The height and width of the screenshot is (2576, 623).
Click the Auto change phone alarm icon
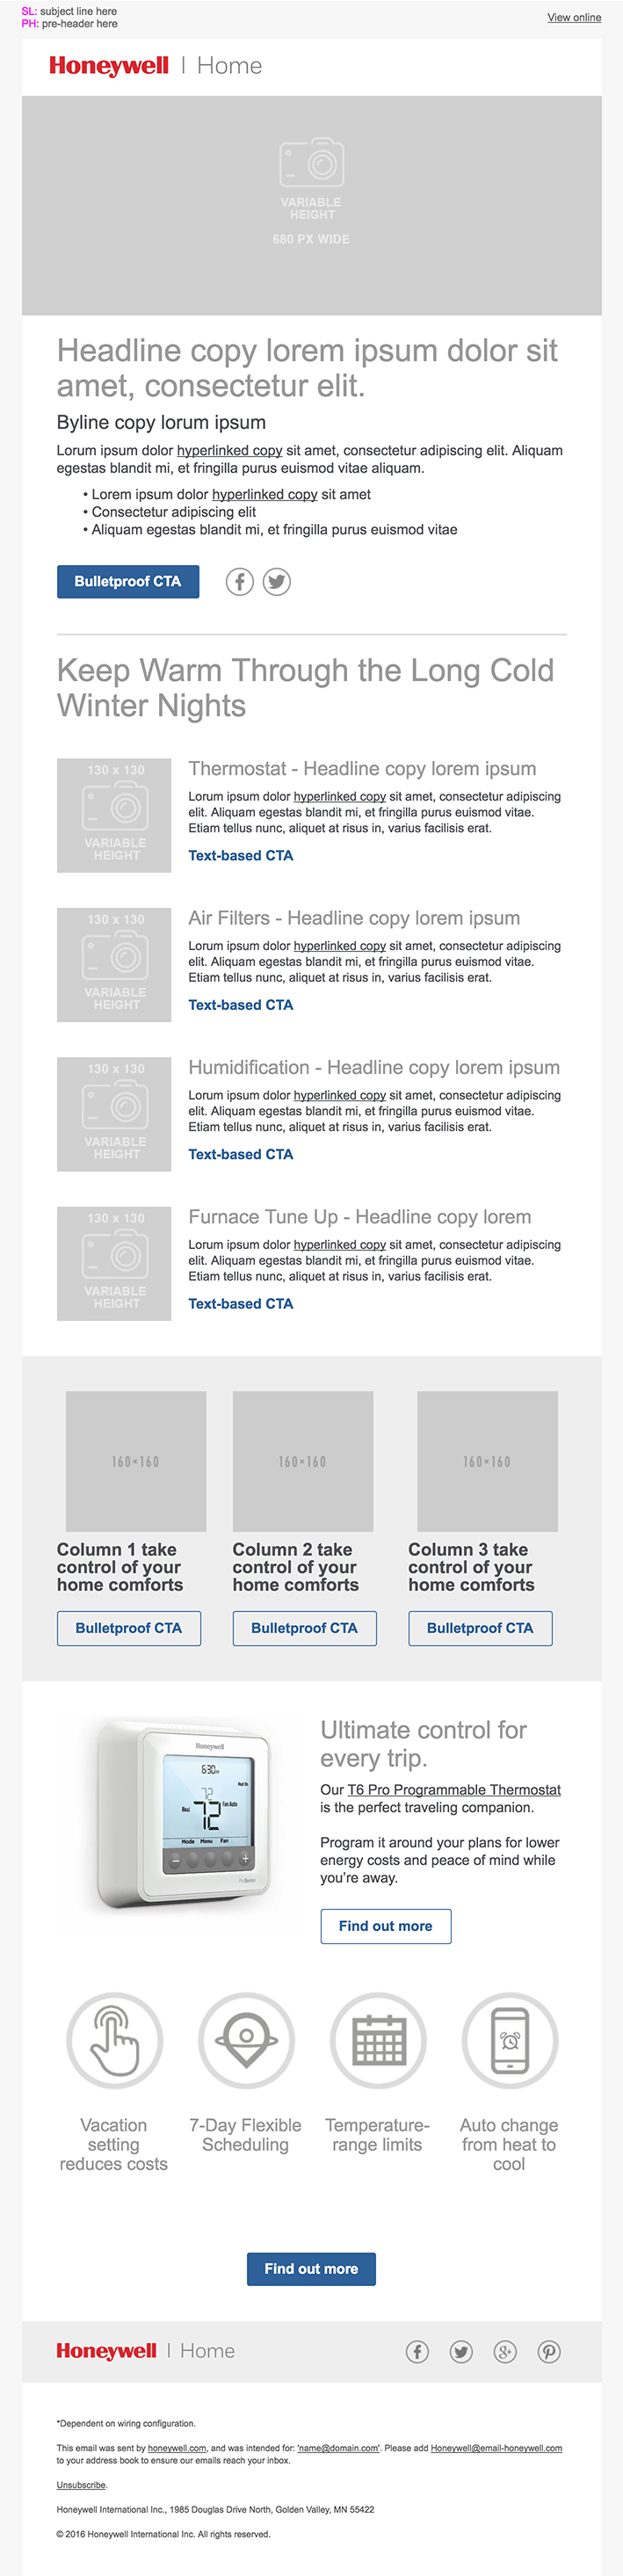(509, 2041)
